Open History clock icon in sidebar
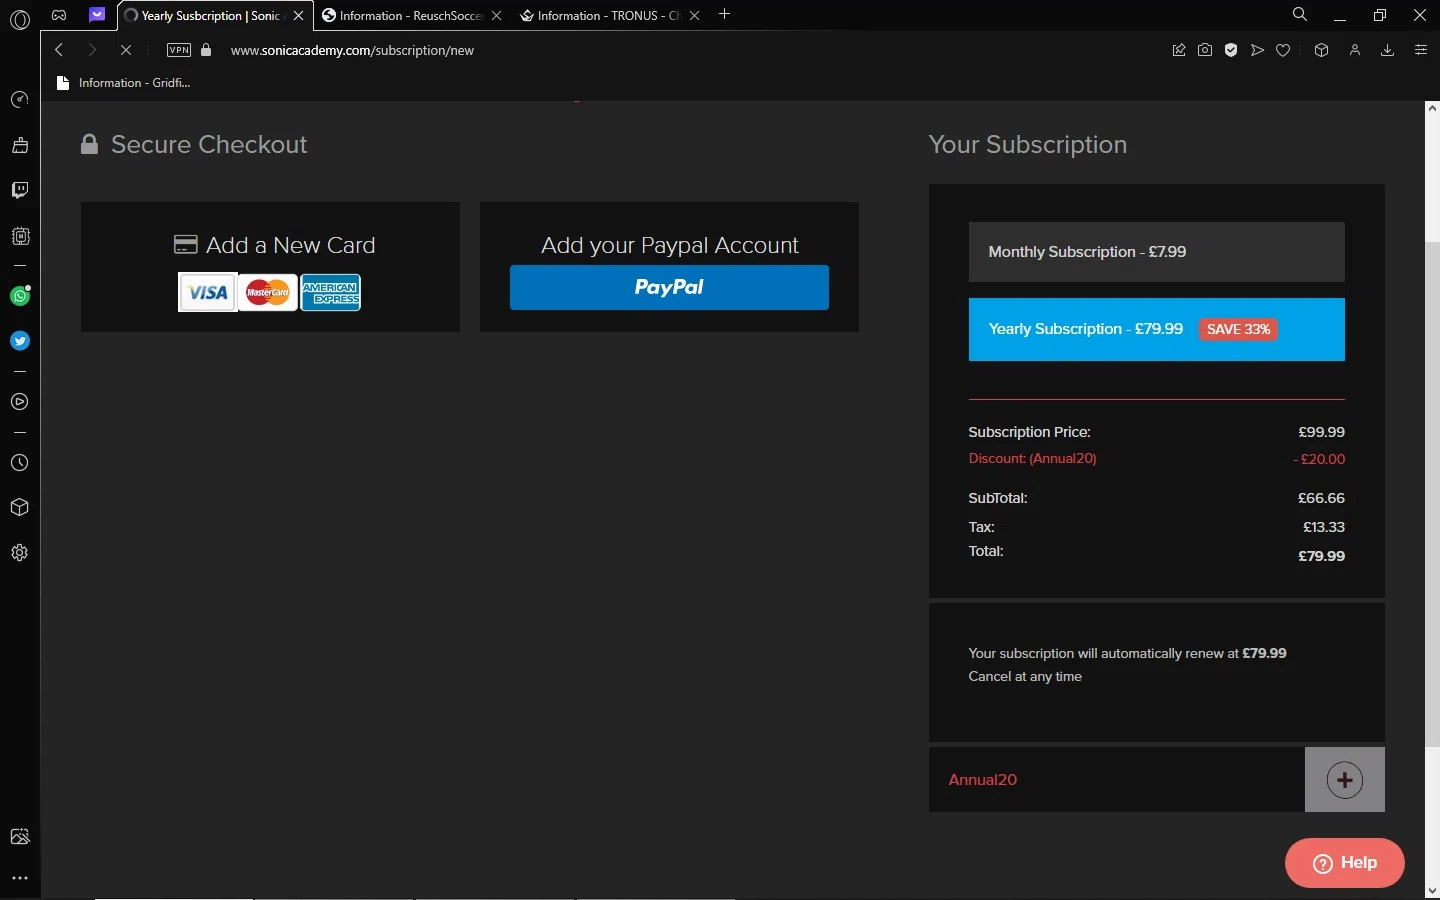 [x=20, y=463]
